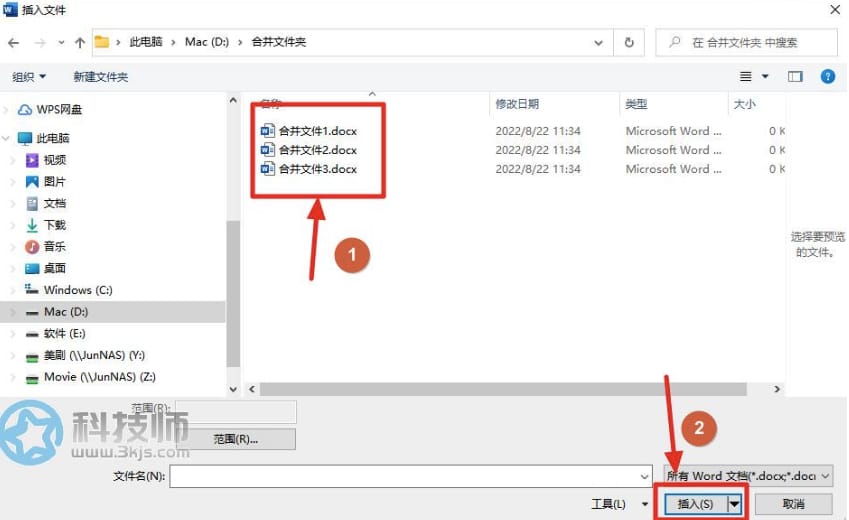Open the 插入 button dropdown arrow

coord(734,504)
